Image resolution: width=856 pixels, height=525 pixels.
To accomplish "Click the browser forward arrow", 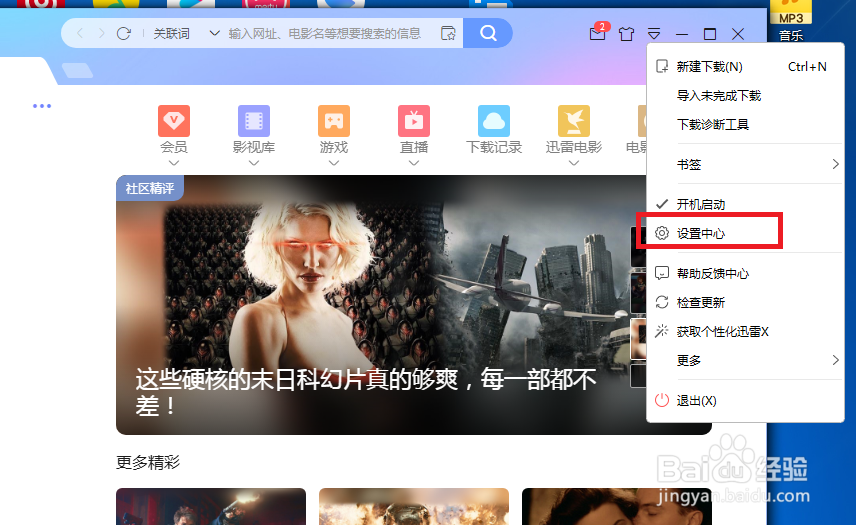I will [102, 34].
